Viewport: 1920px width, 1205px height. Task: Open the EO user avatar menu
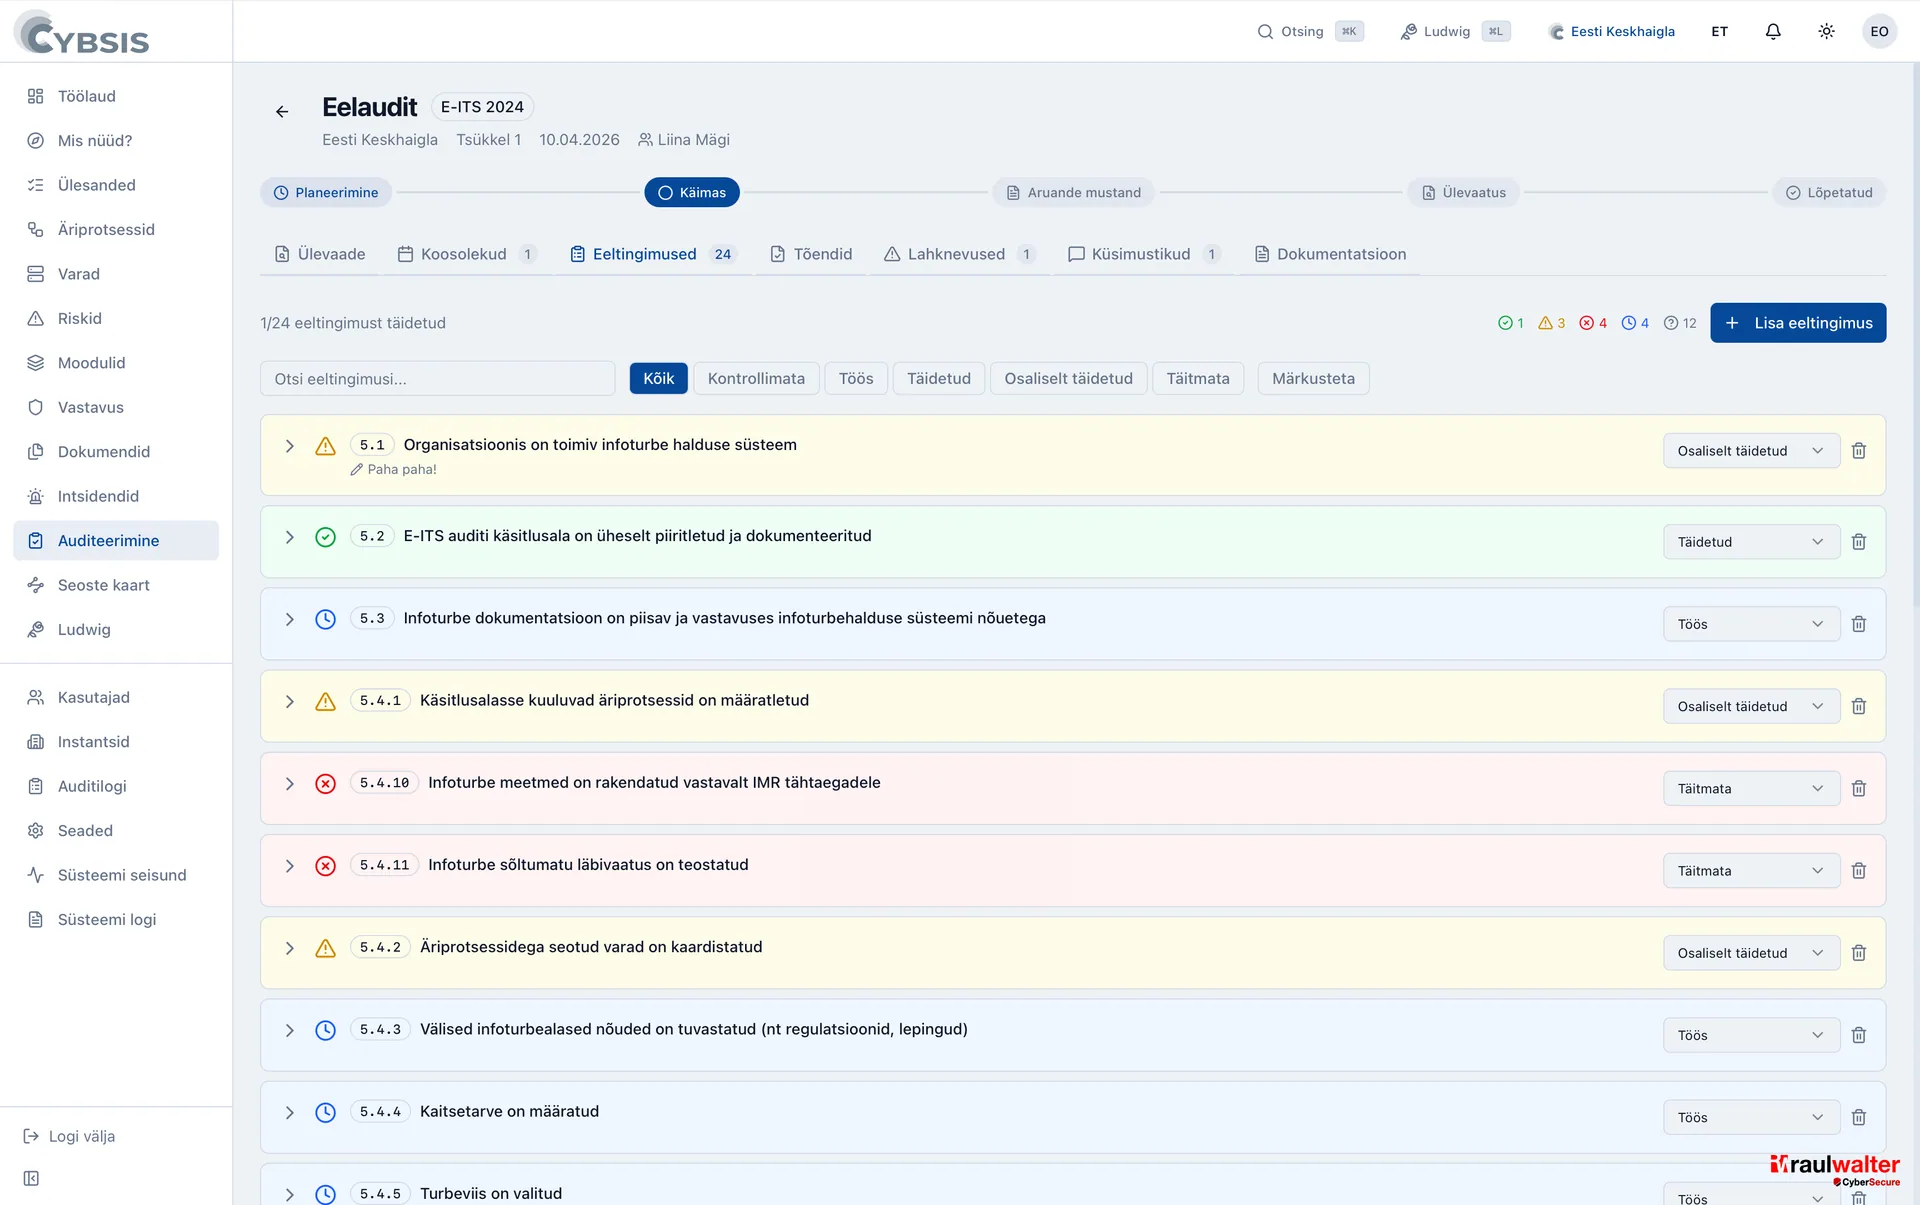tap(1879, 32)
